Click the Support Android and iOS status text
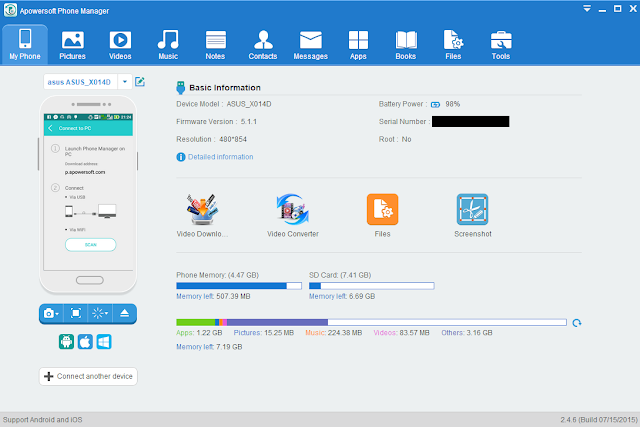The height and width of the screenshot is (427, 640). [x=42, y=420]
